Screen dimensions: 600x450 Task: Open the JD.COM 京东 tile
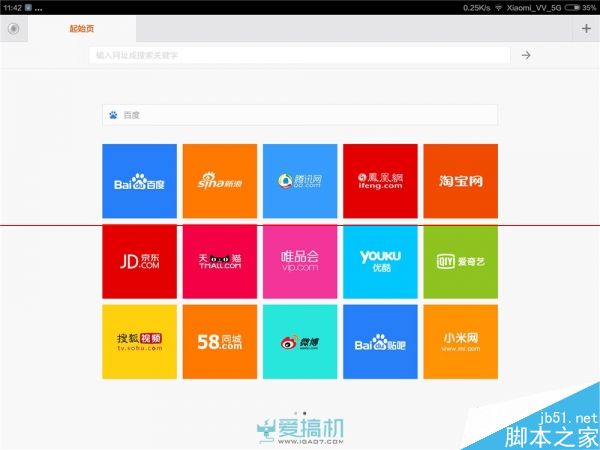coord(139,262)
